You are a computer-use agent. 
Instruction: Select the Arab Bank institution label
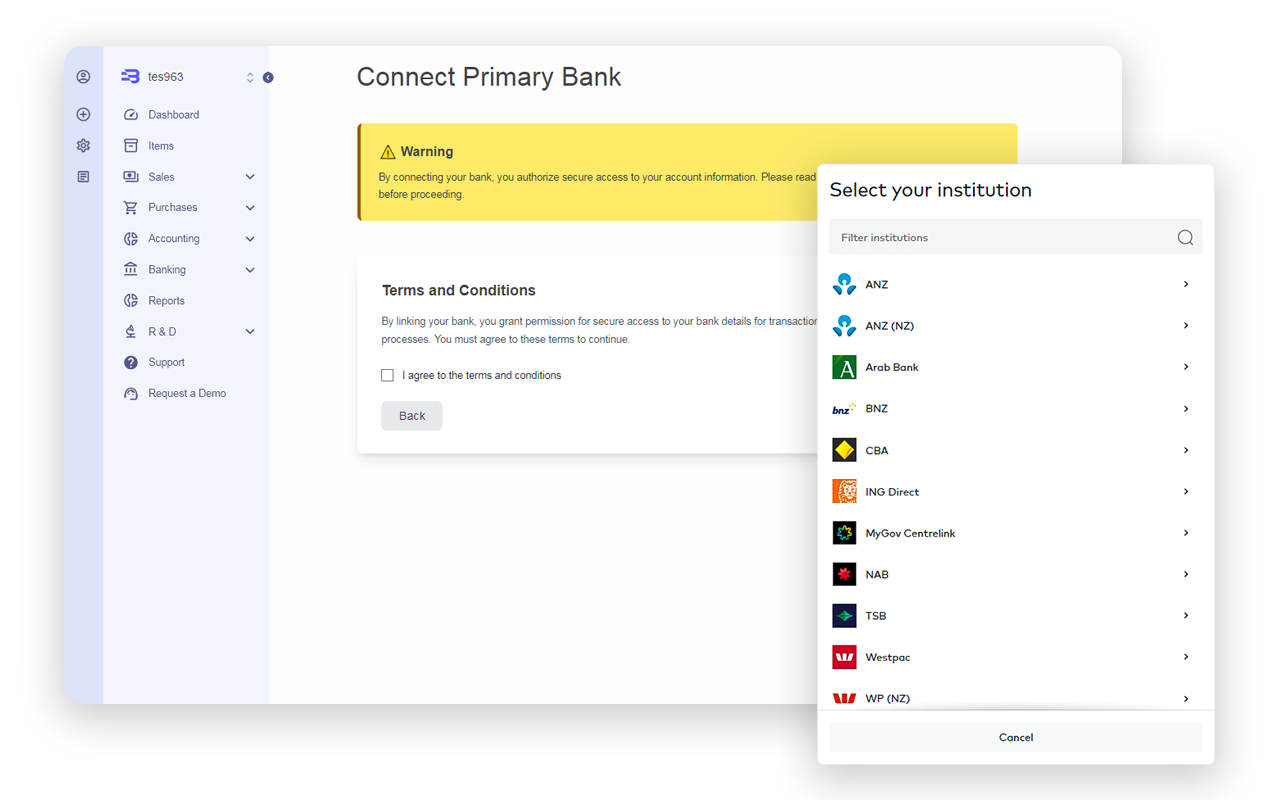pyautogui.click(x=892, y=367)
